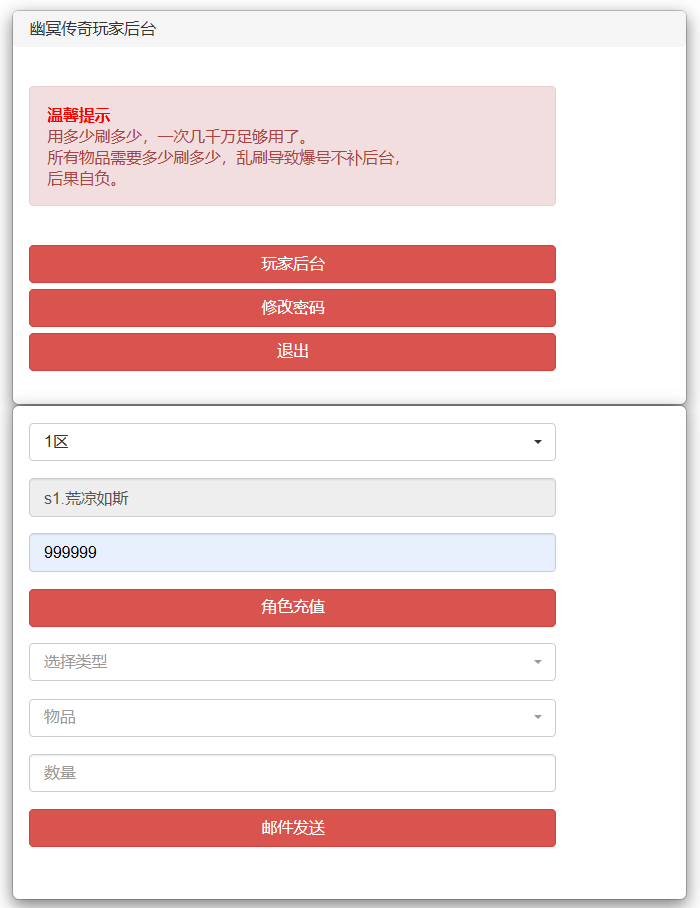Choose a different server in the region combo box
This screenshot has width=700, height=908.
292,442
